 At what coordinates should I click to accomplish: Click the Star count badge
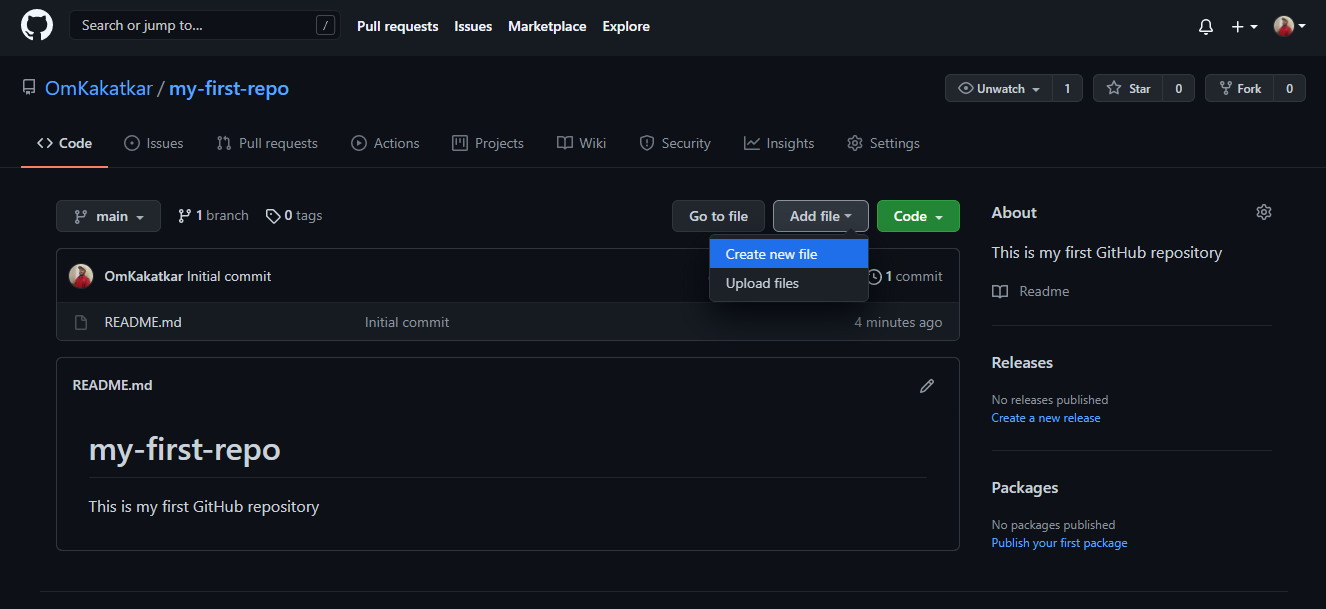1178,89
